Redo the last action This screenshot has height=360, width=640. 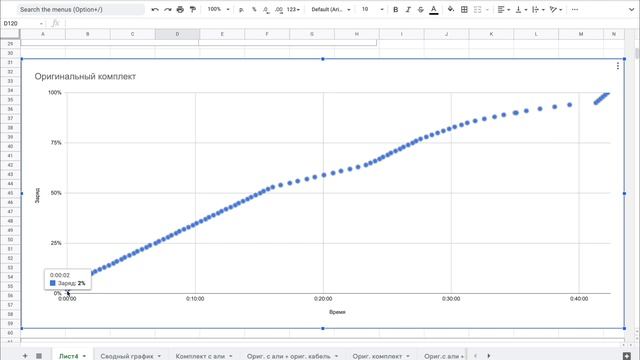tap(167, 9)
